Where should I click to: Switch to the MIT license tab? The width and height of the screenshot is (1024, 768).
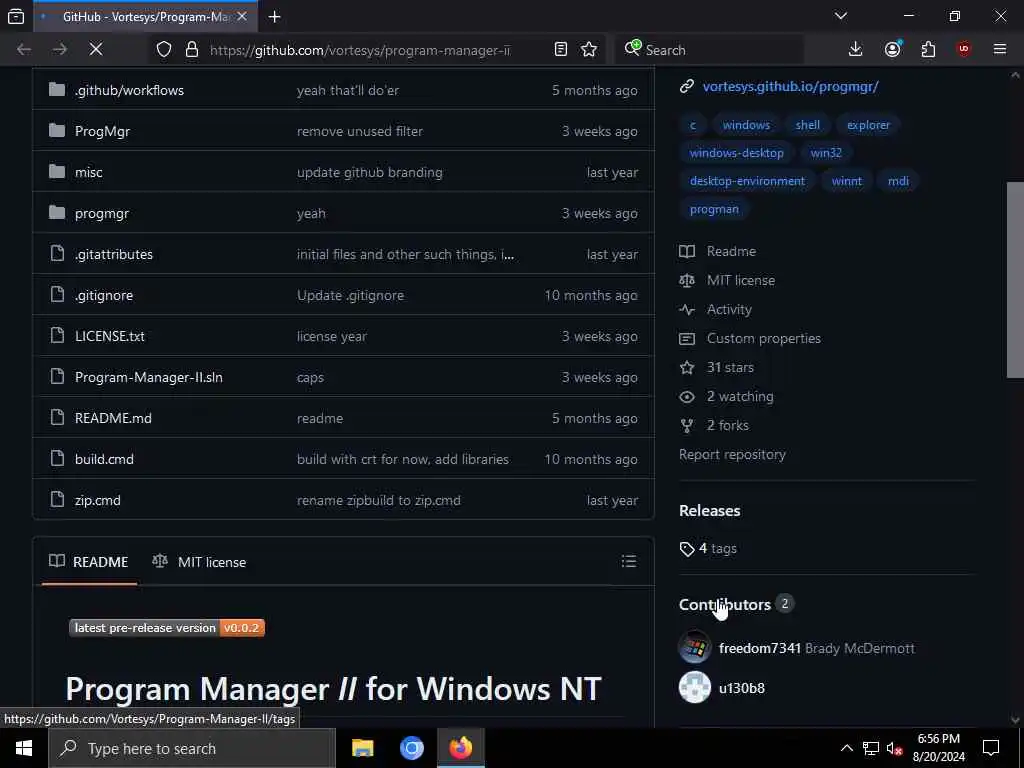[x=199, y=562]
